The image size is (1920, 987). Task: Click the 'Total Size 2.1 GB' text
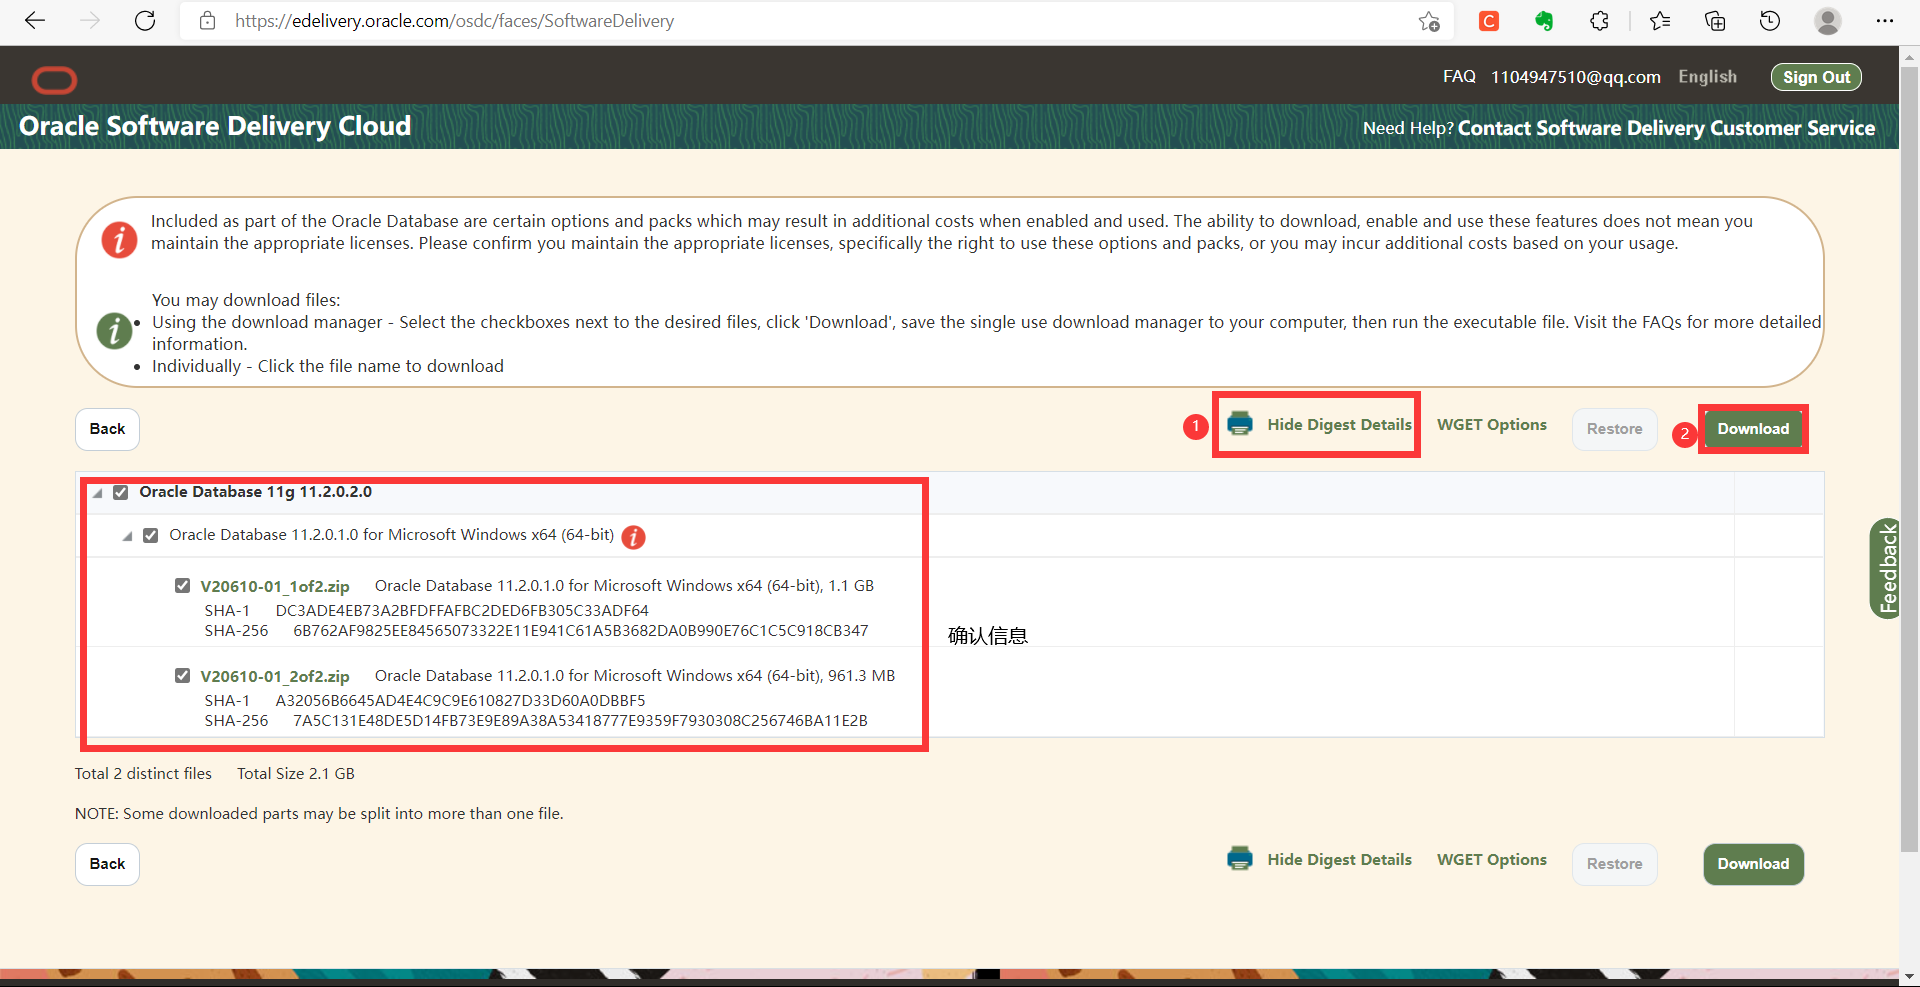coord(296,773)
